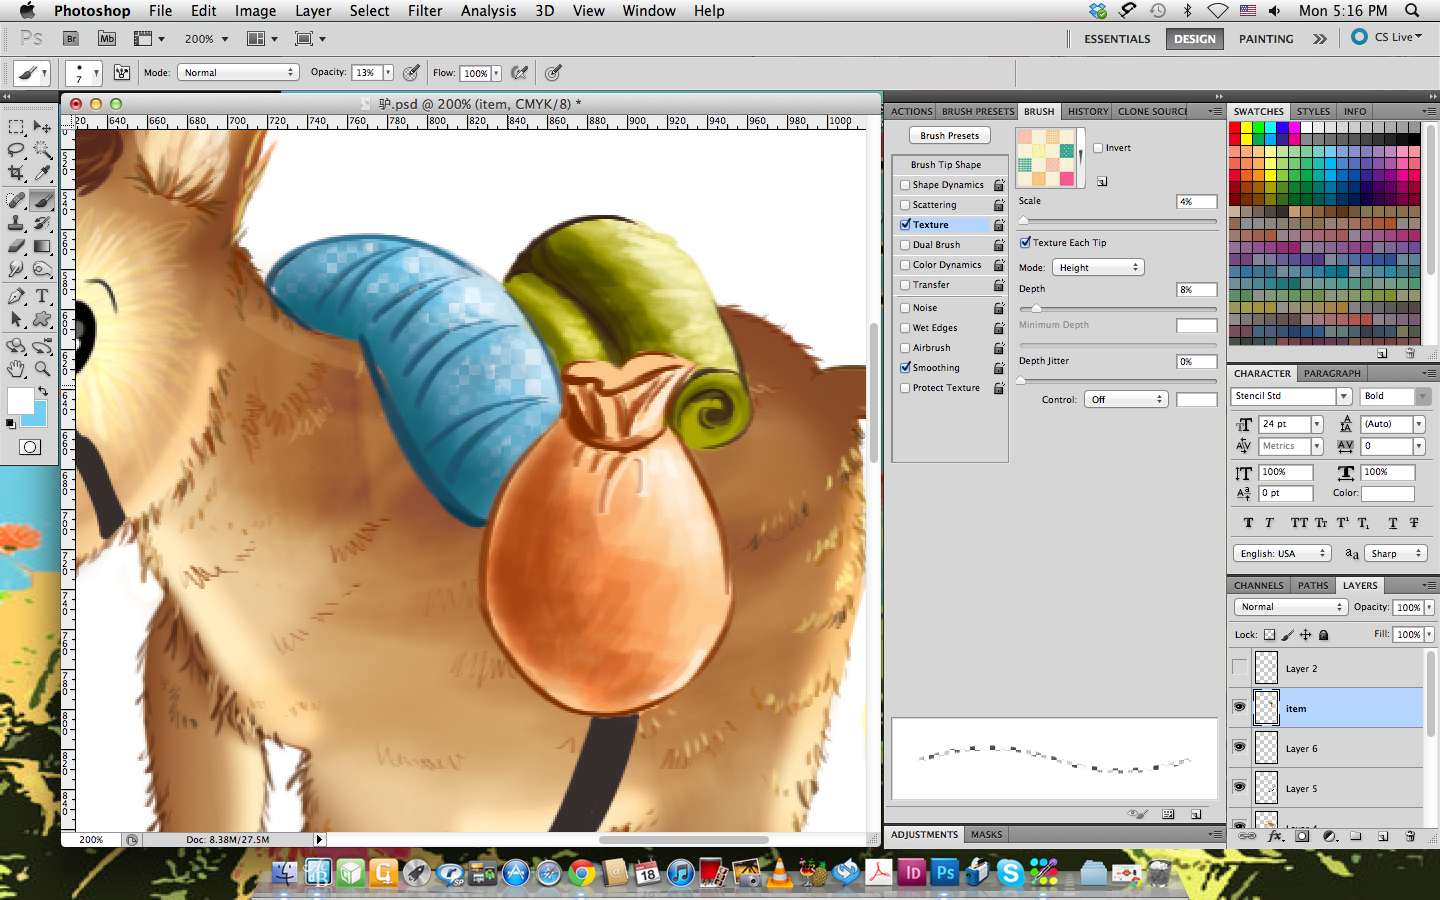Open brush blending Mode dropdown in options bar

coord(238,72)
